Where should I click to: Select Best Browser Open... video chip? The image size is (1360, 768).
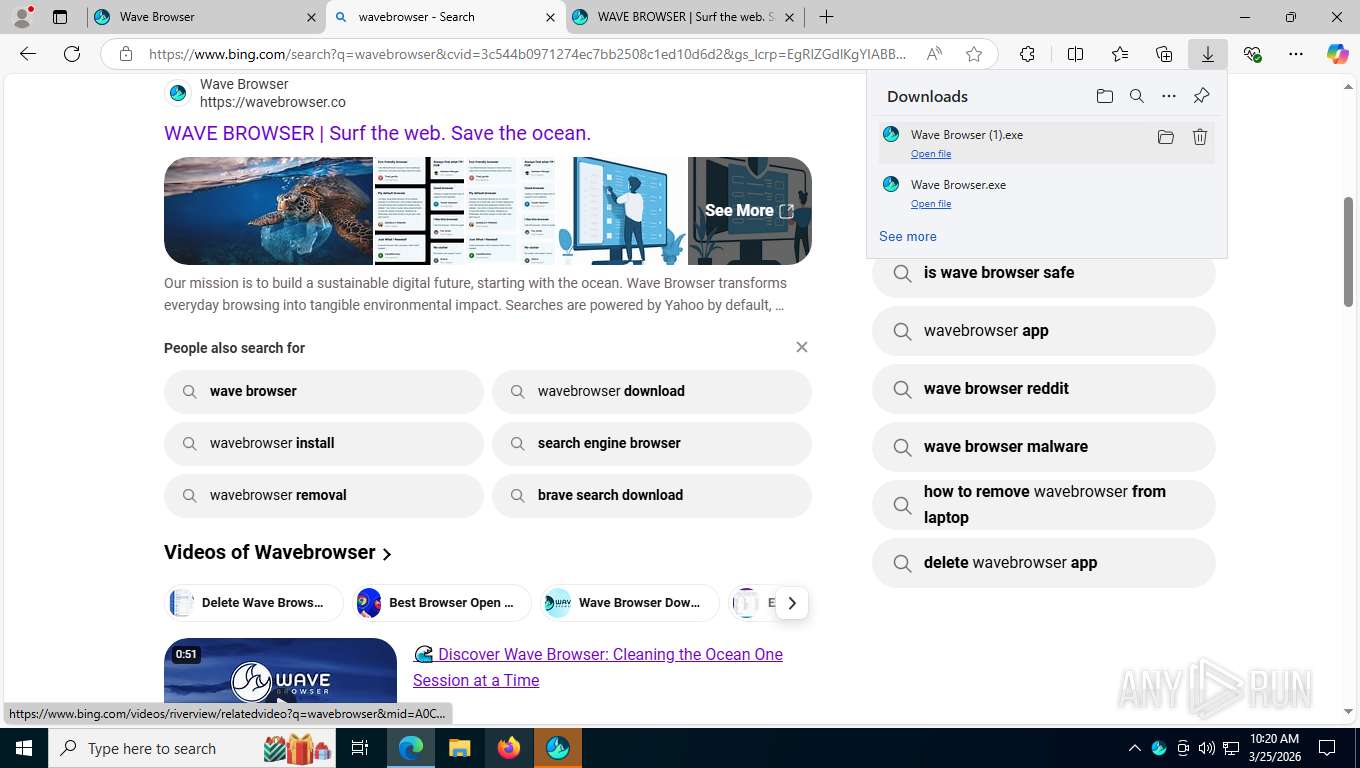click(442, 603)
